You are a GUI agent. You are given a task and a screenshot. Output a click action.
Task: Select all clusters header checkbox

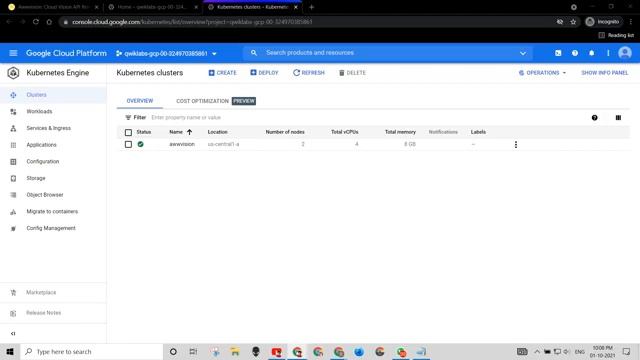(128, 132)
